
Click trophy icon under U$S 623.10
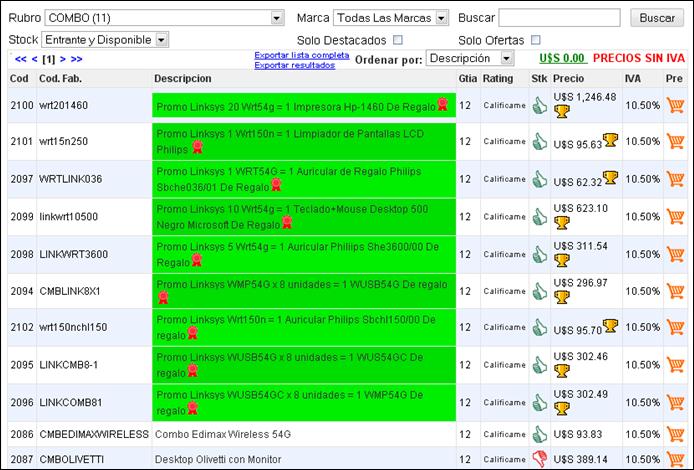click(x=562, y=223)
